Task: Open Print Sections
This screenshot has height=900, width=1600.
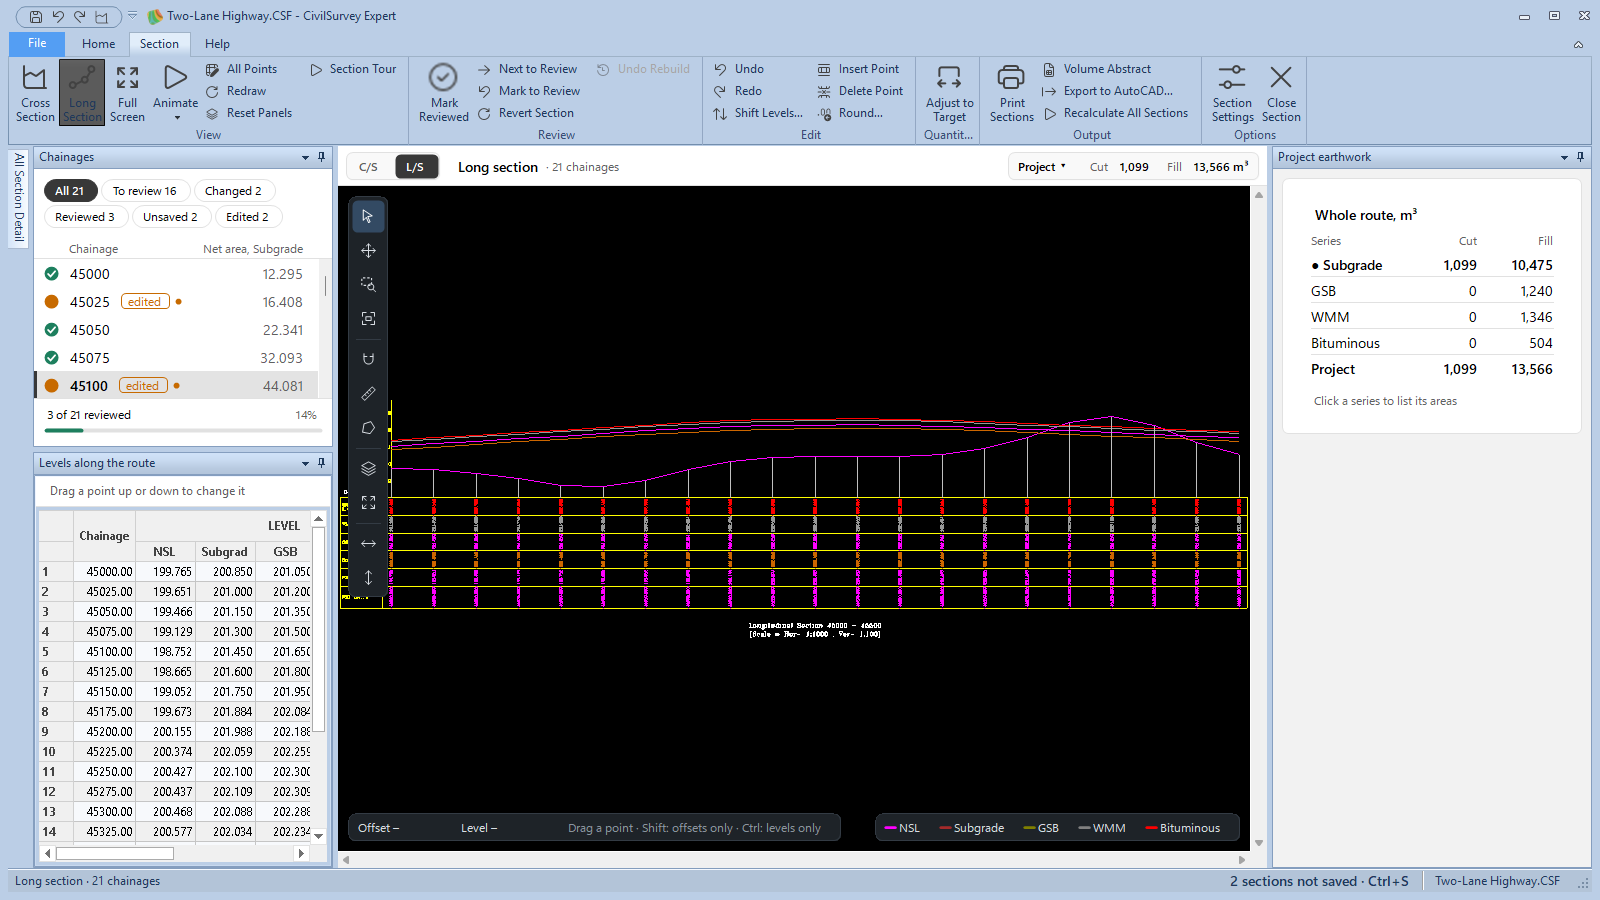Action: (x=1011, y=93)
